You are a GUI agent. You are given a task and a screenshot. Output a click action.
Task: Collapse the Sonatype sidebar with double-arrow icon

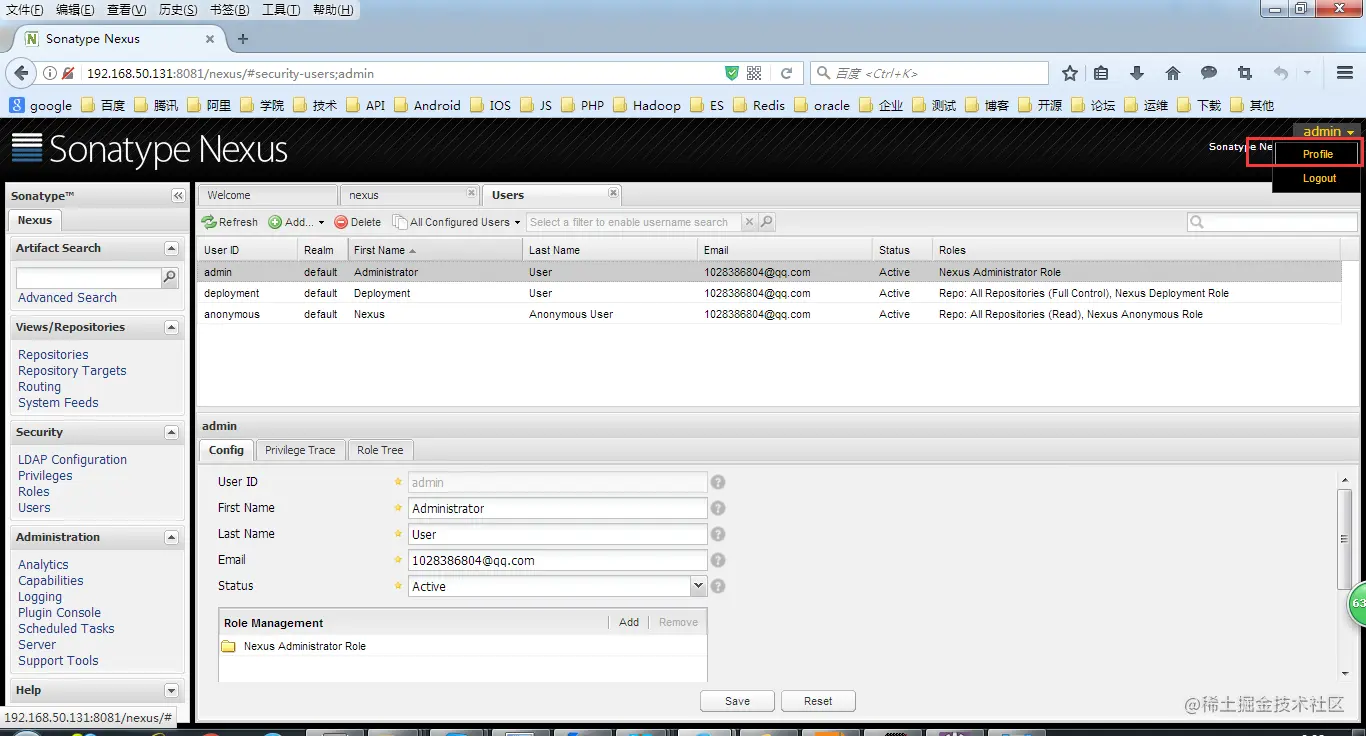pos(178,196)
